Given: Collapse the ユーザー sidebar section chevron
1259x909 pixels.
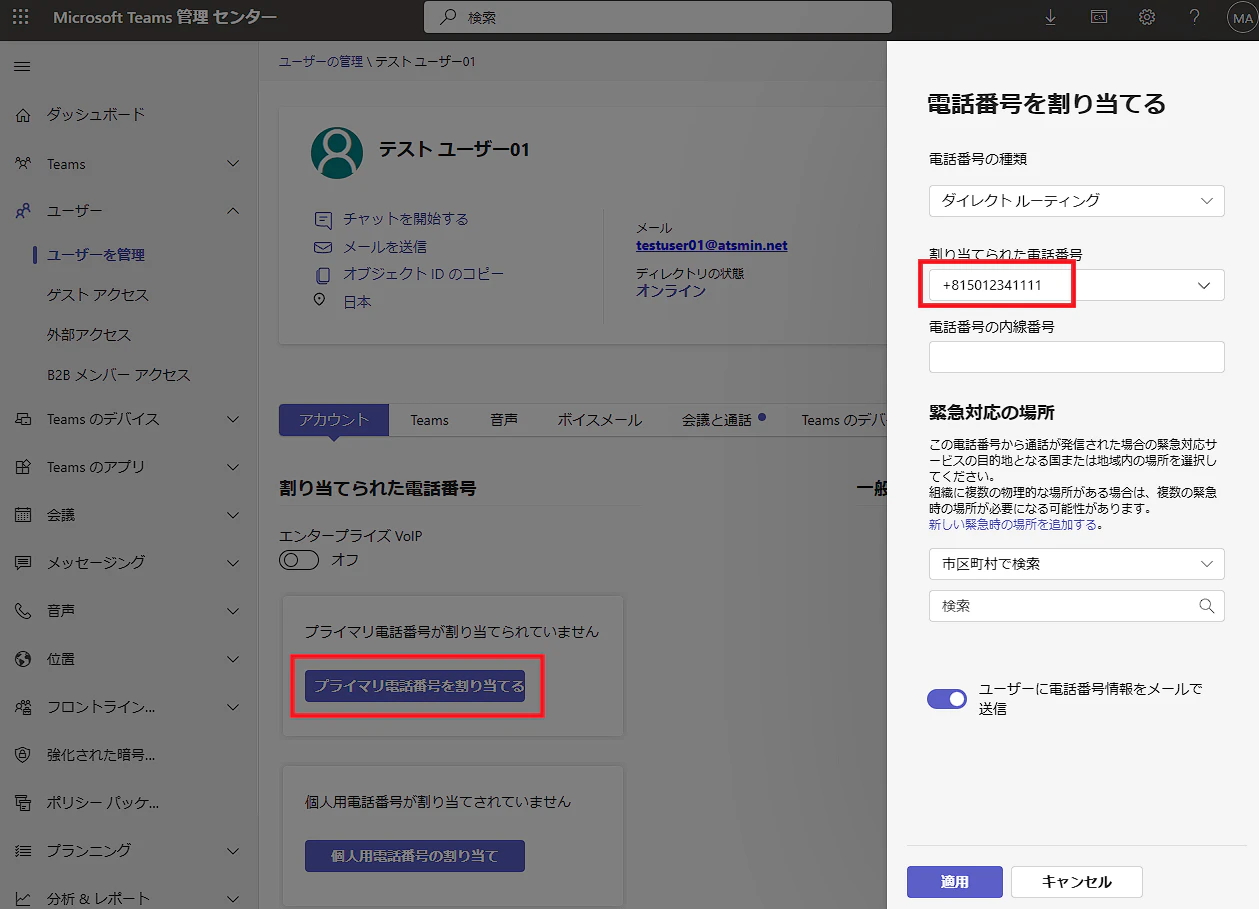Looking at the screenshot, I should point(233,211).
